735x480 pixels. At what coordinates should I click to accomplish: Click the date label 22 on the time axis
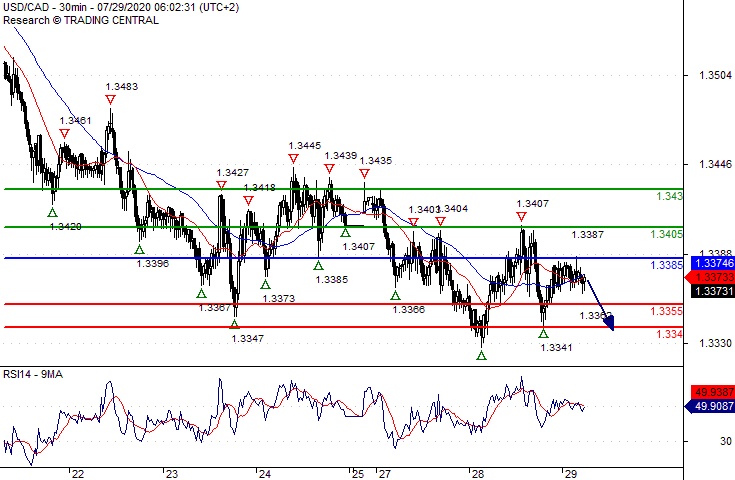point(78,474)
